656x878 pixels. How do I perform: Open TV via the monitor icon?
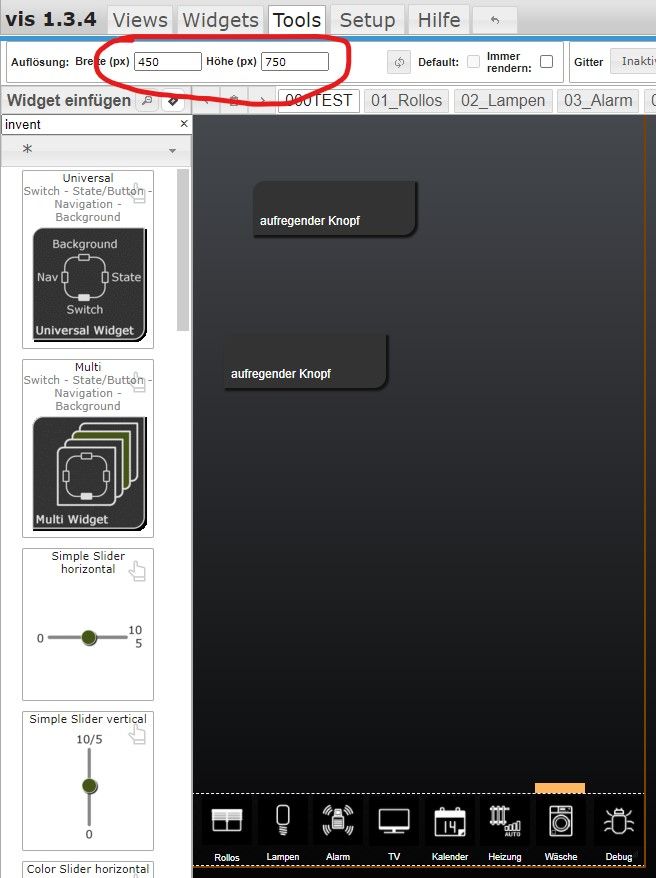pyautogui.click(x=394, y=821)
